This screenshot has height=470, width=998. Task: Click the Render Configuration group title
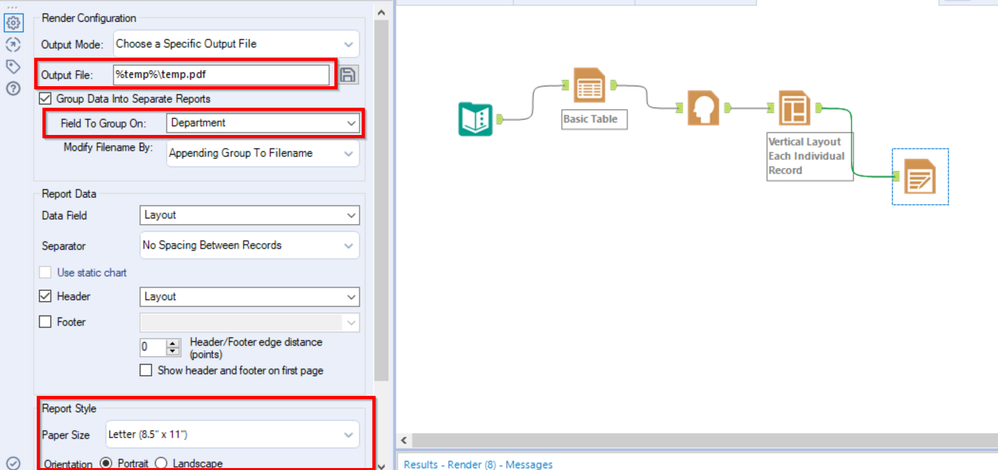[x=88, y=18]
